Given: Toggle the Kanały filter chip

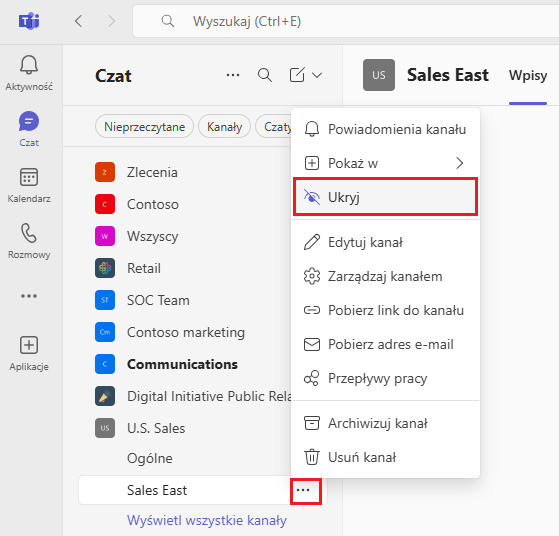Looking at the screenshot, I should coord(225,127).
